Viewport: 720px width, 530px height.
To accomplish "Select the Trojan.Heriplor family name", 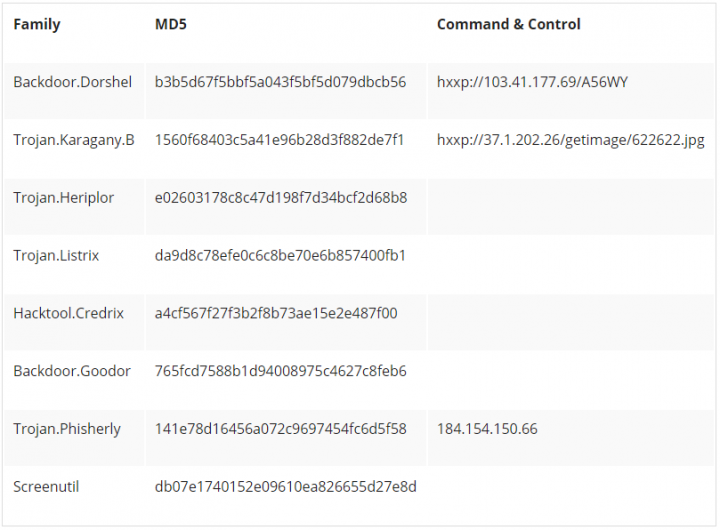I will coord(63,198).
